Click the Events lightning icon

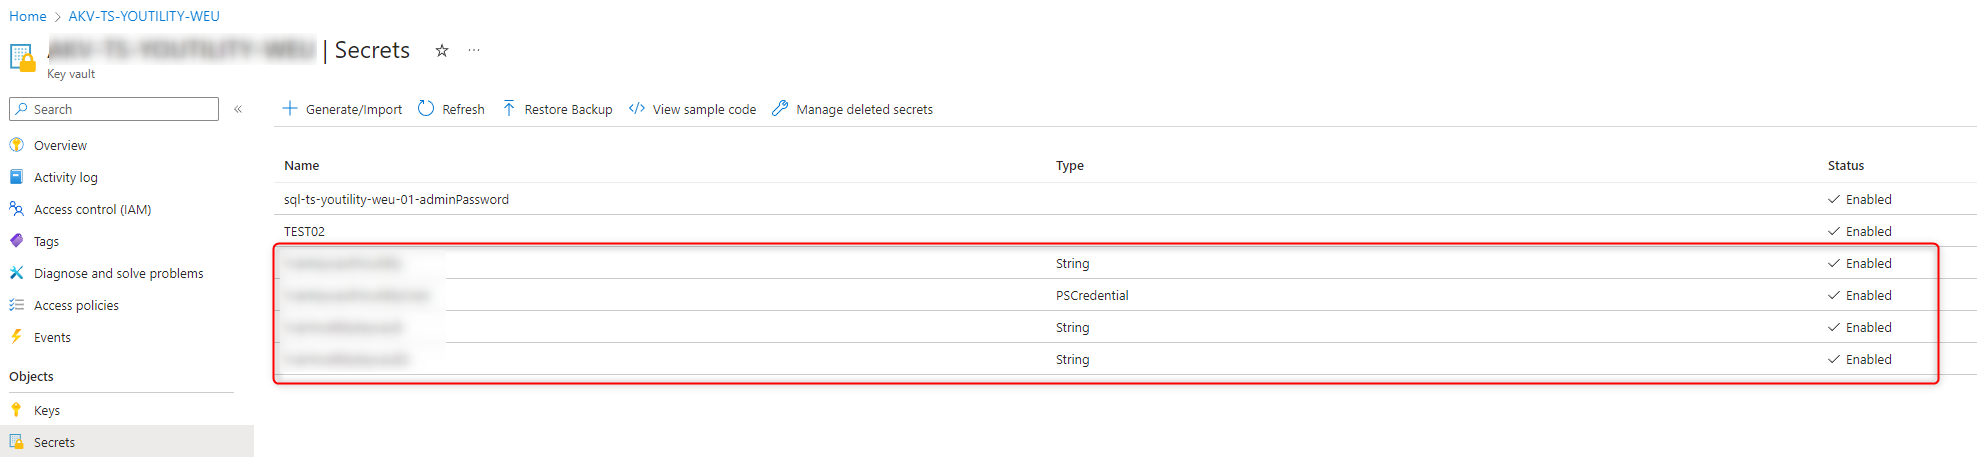(17, 337)
